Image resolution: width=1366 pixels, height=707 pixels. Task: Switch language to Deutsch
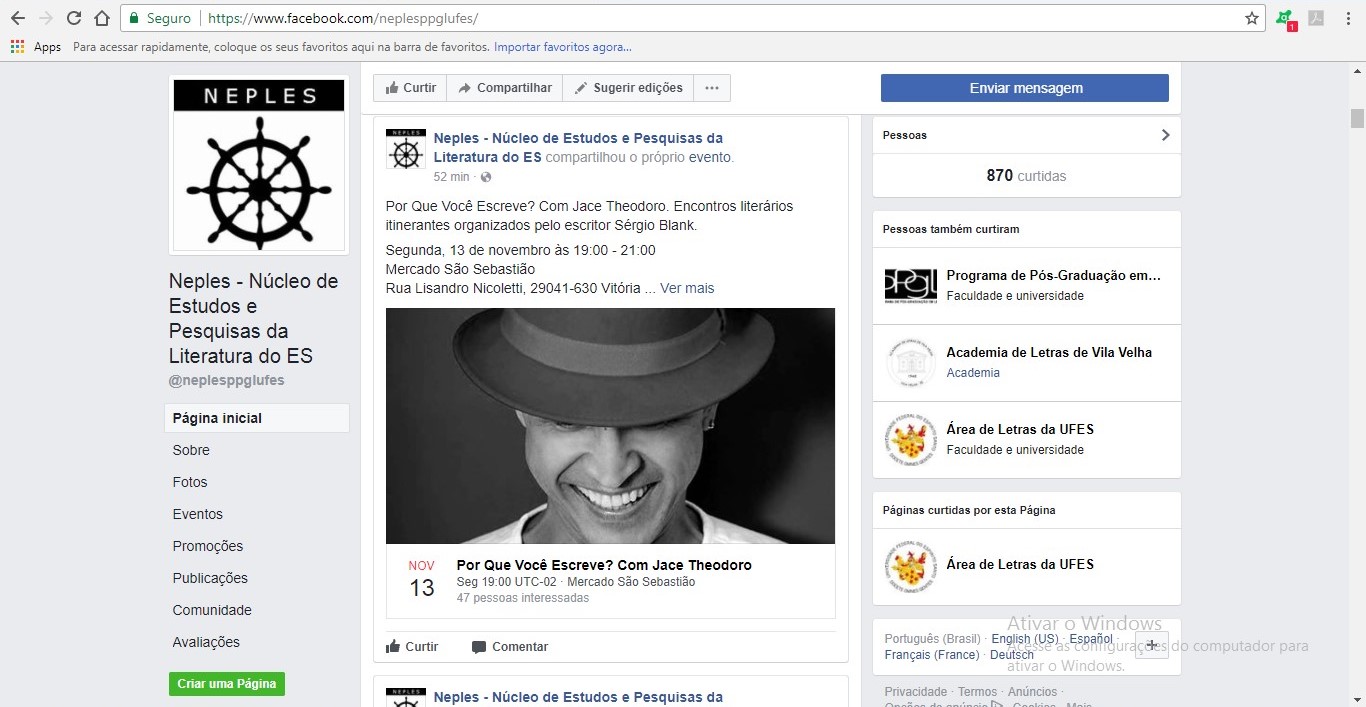(1012, 655)
